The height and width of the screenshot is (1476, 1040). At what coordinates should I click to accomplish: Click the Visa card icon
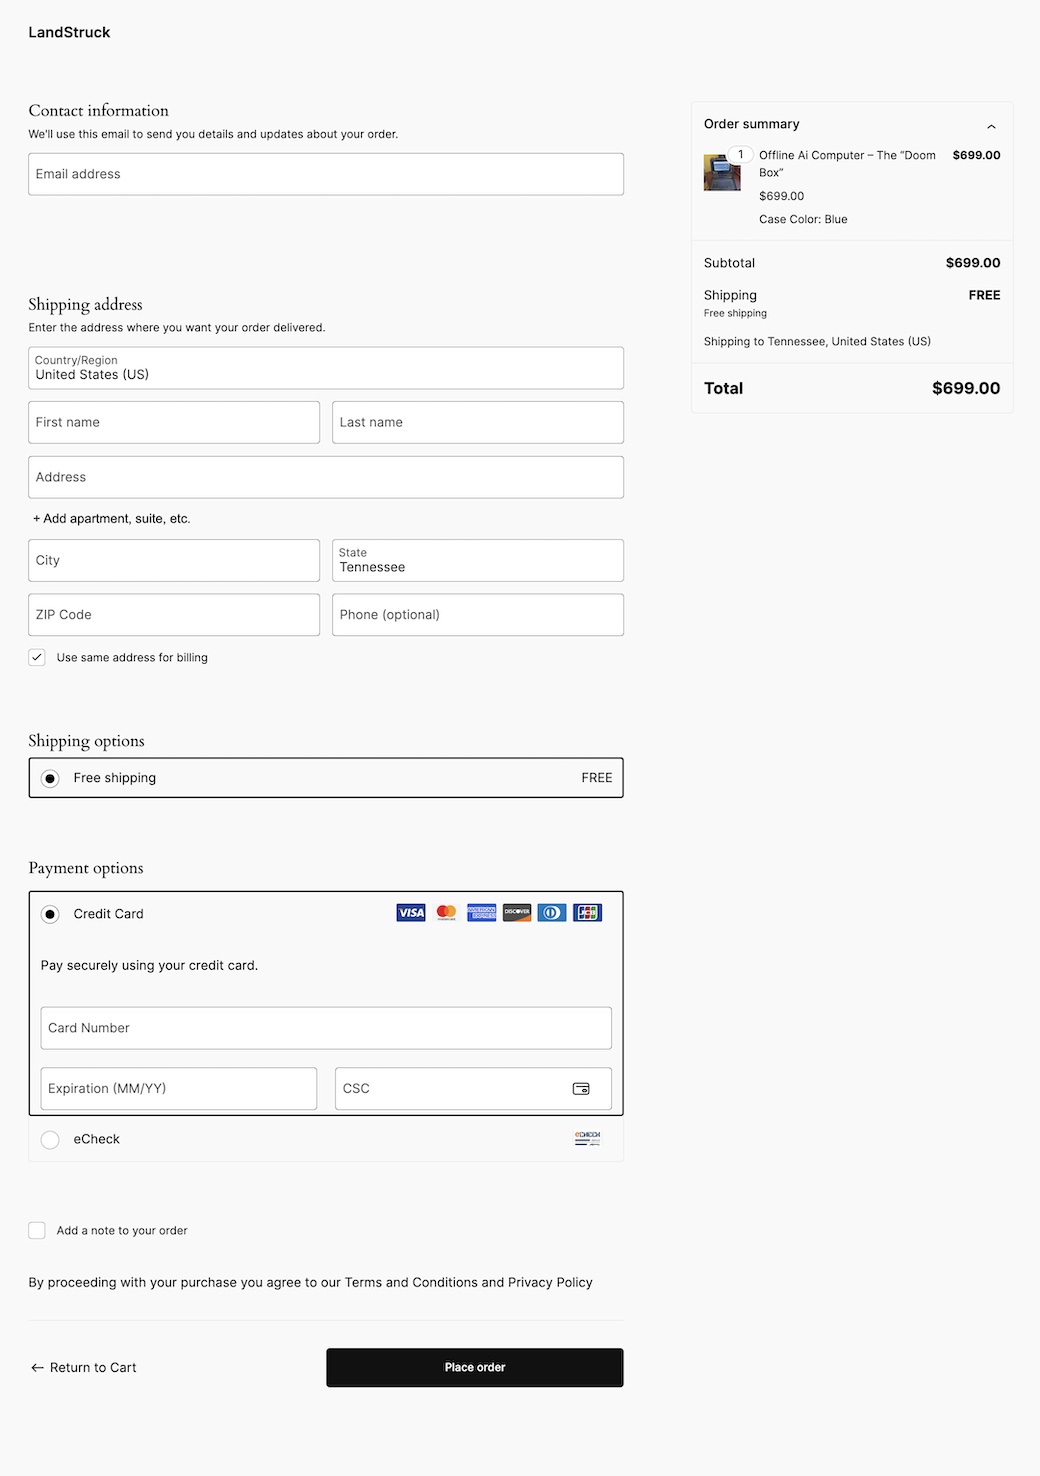(411, 913)
